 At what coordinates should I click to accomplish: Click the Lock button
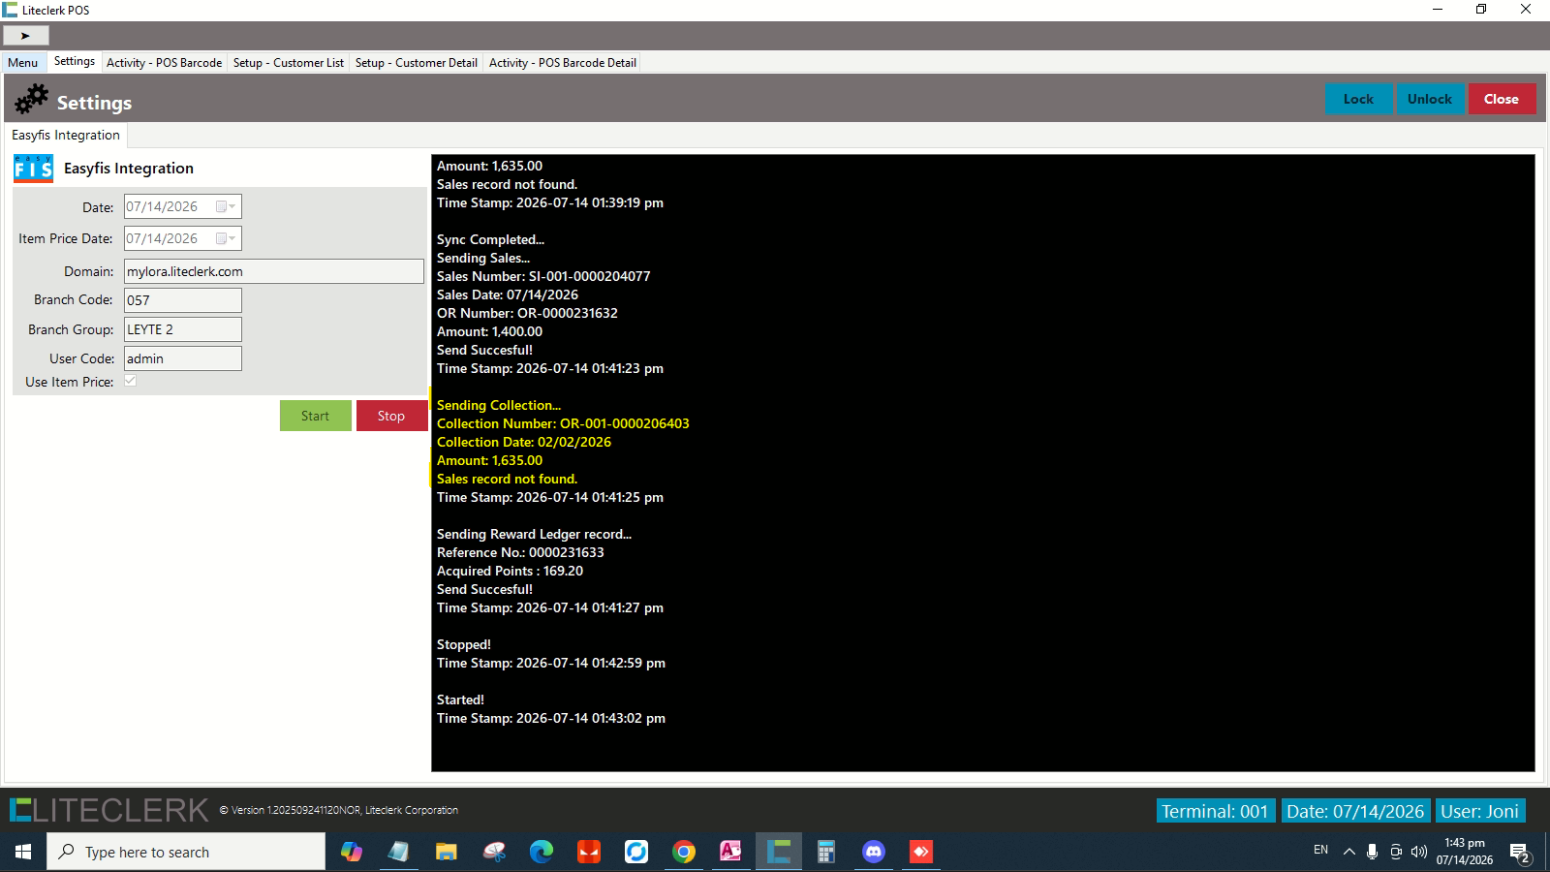(1358, 99)
